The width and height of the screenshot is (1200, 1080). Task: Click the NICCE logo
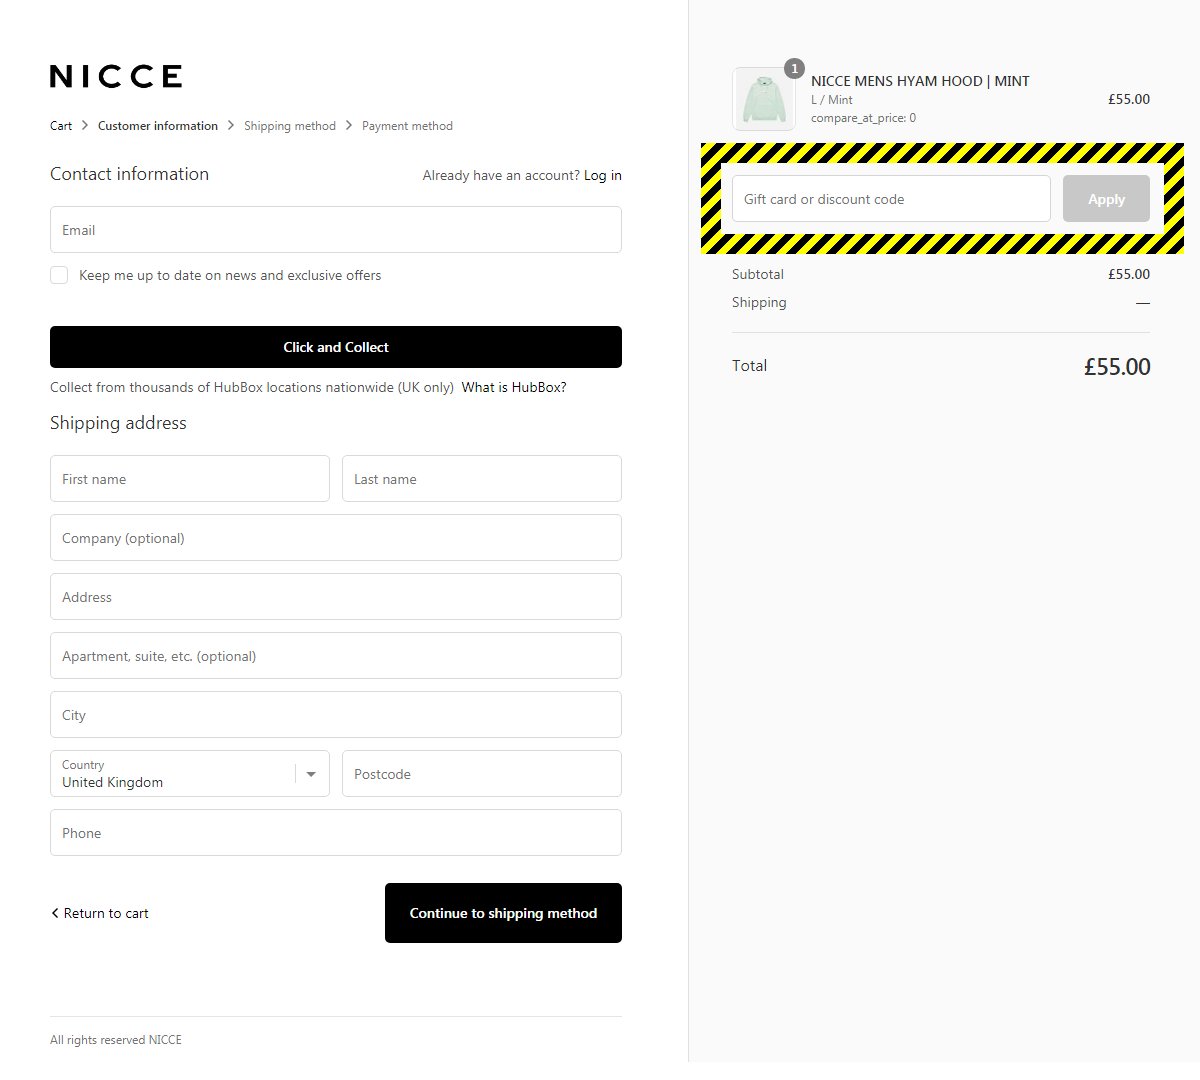pyautogui.click(x=116, y=76)
